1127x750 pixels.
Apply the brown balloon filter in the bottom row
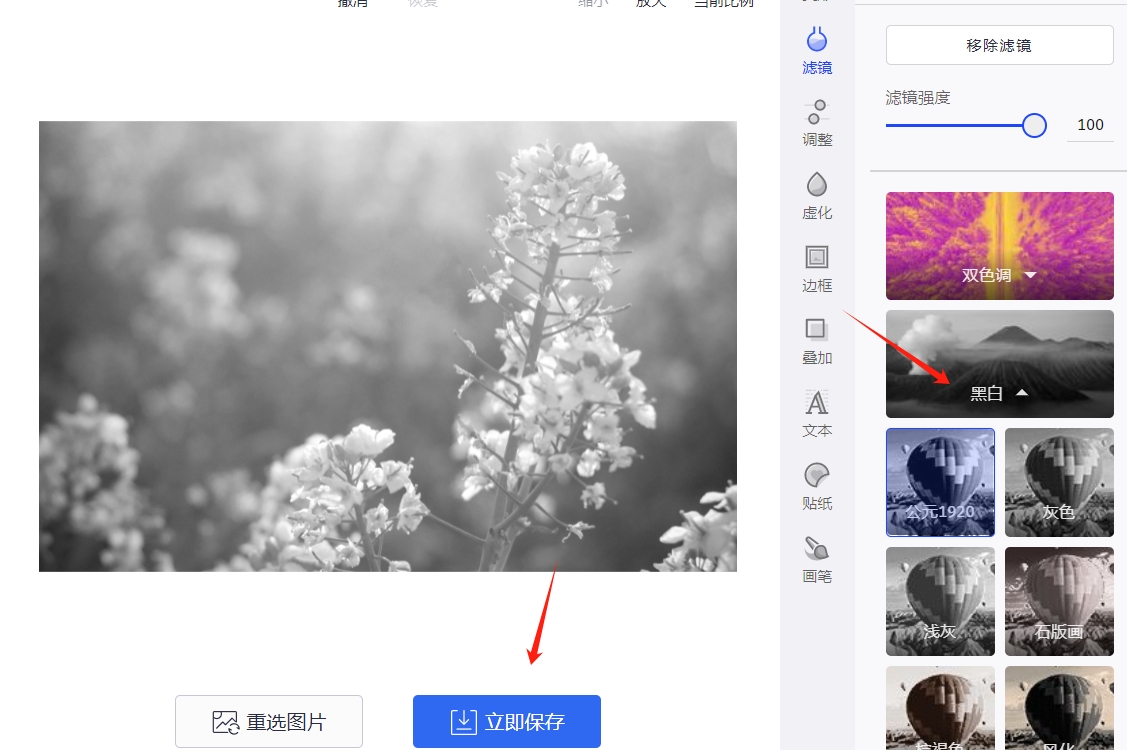(940, 708)
